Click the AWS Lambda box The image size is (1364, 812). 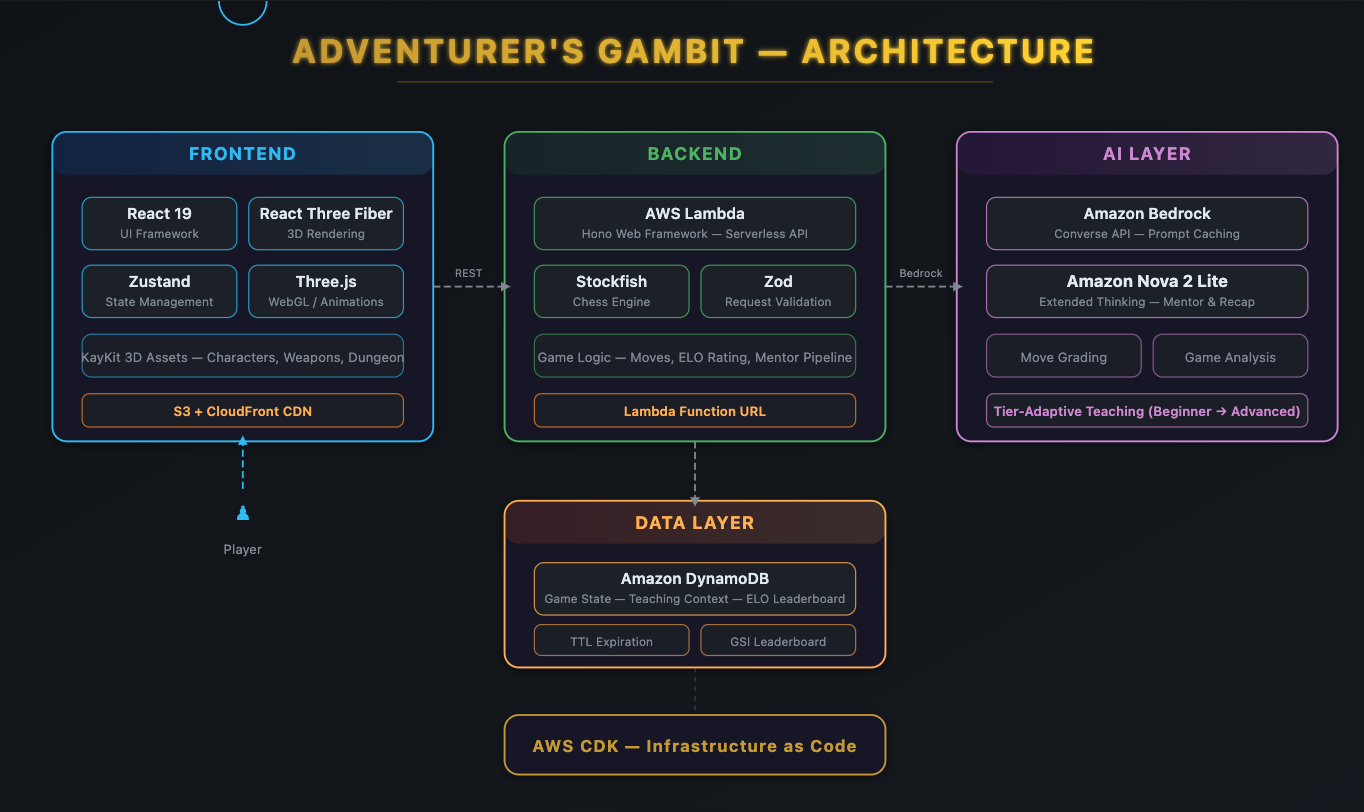pyautogui.click(x=695, y=223)
